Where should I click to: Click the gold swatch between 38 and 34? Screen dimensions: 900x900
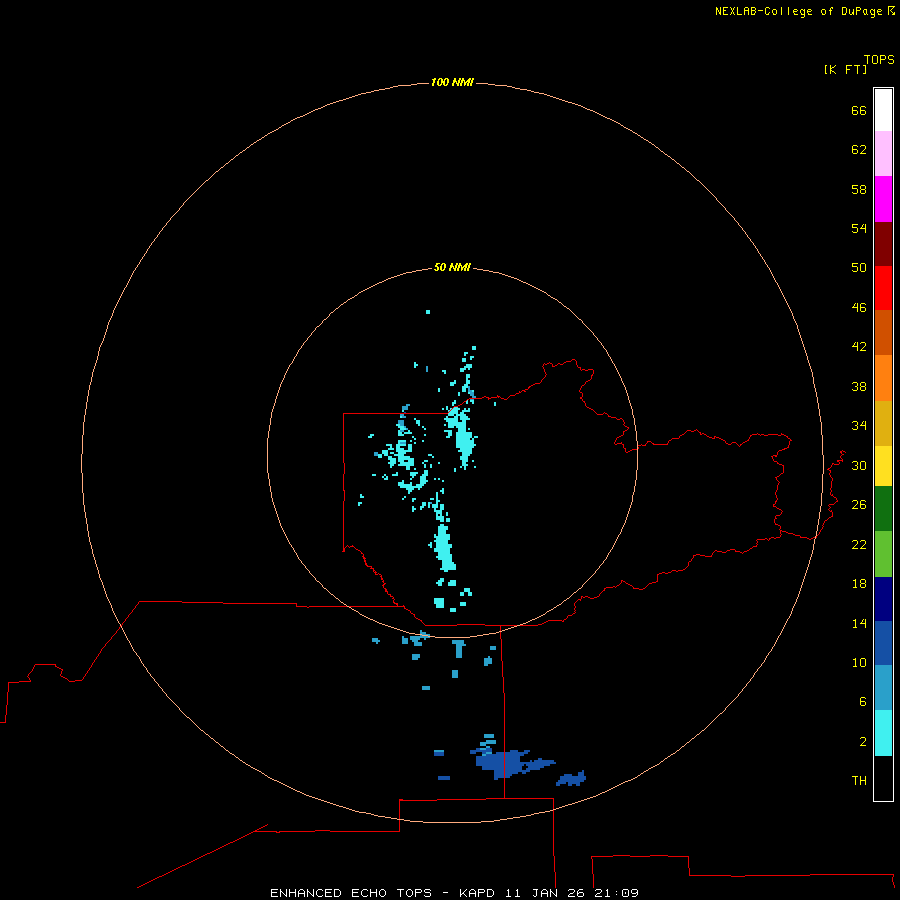click(883, 423)
